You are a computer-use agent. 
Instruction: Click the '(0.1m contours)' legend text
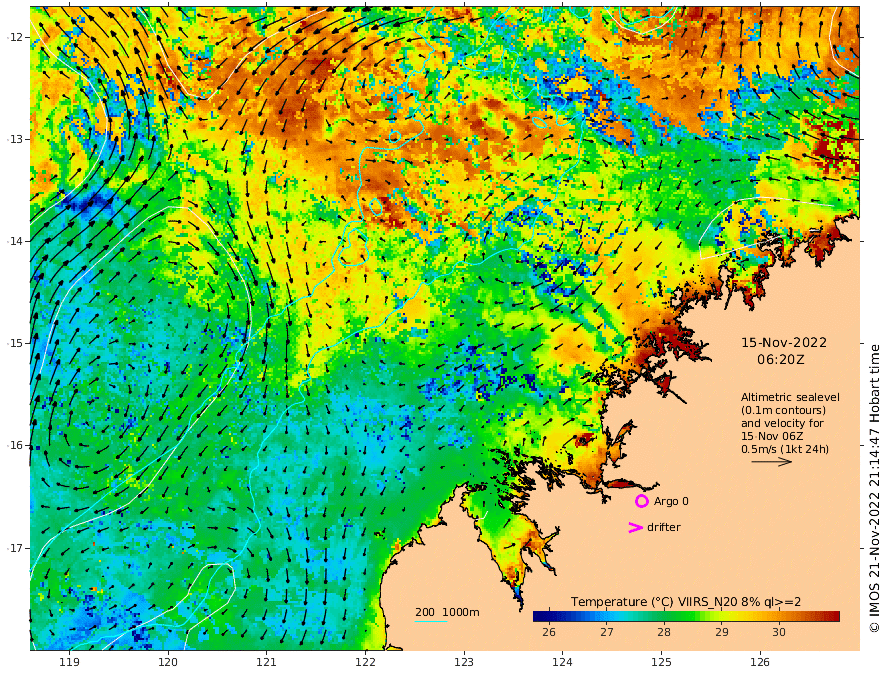point(783,410)
